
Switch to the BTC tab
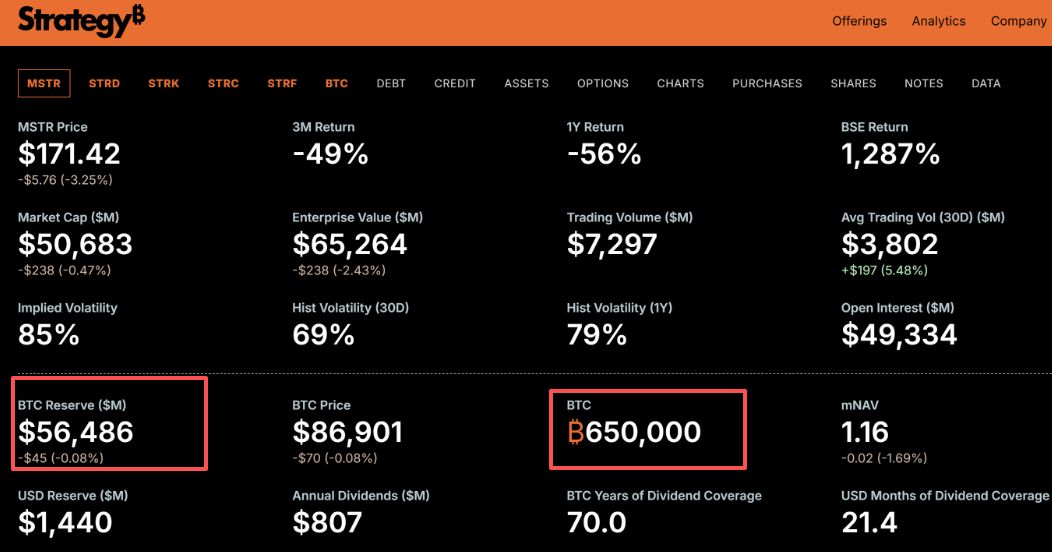(x=336, y=83)
